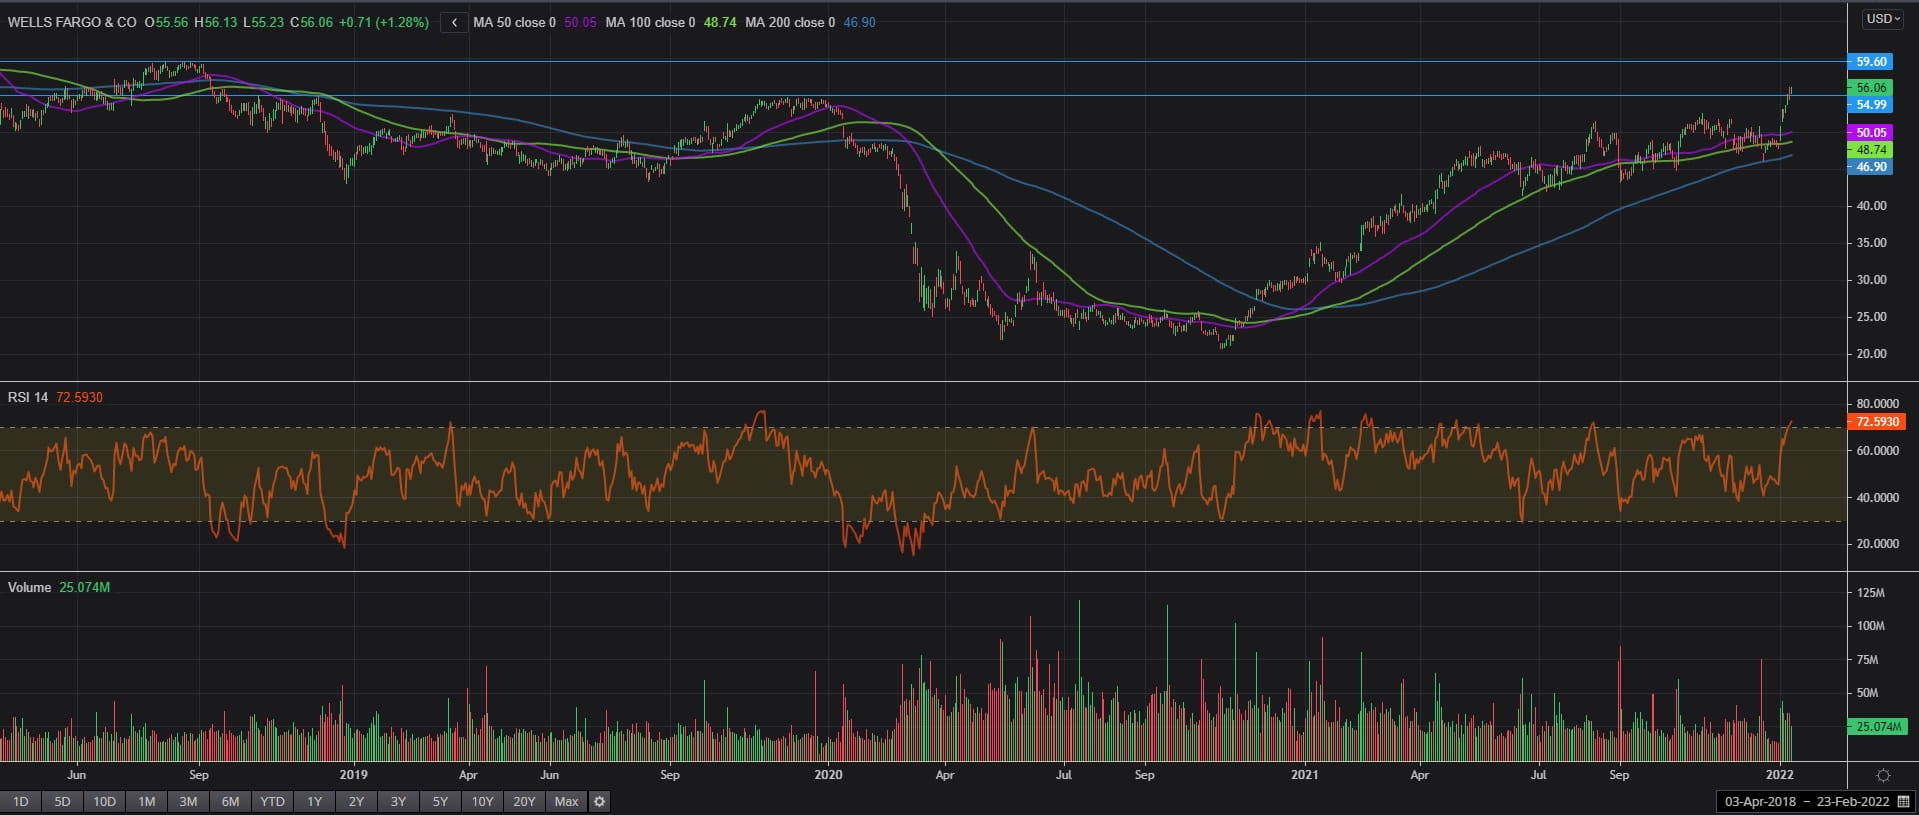Switch to the YTD range
This screenshot has height=815, width=1919.
point(272,801)
